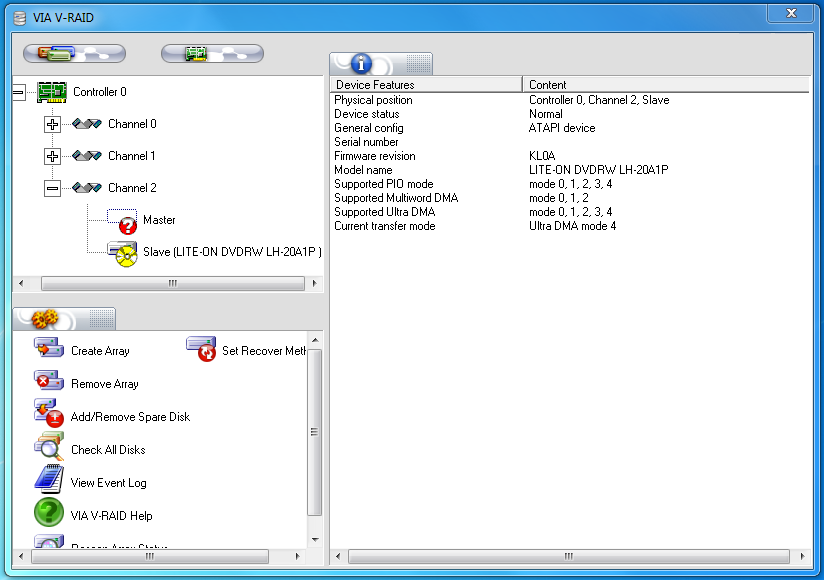The width and height of the screenshot is (824, 580).
Task: Click the tasks panel vertical scrollbar thumb
Action: tap(314, 432)
